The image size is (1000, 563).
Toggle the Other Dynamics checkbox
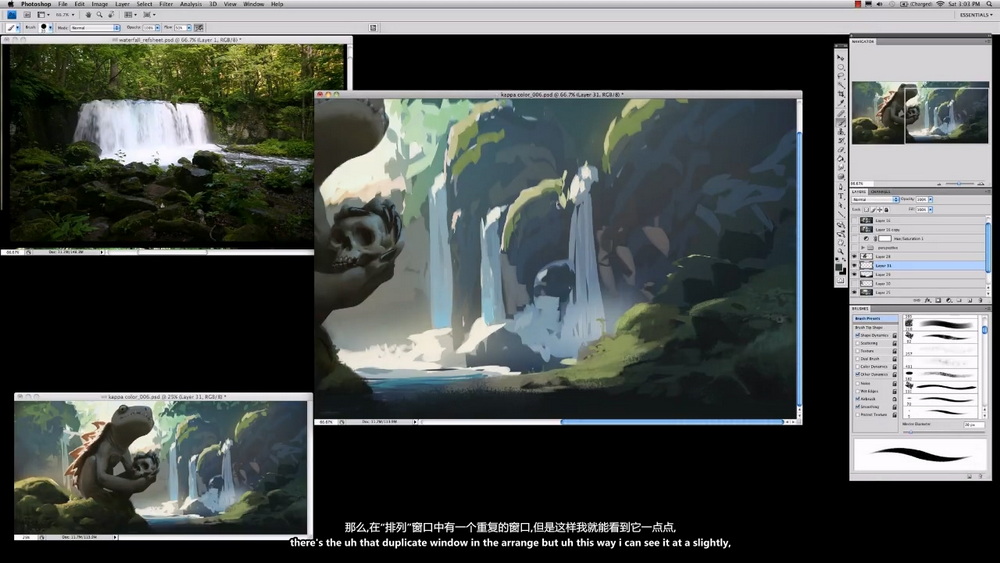(x=858, y=374)
